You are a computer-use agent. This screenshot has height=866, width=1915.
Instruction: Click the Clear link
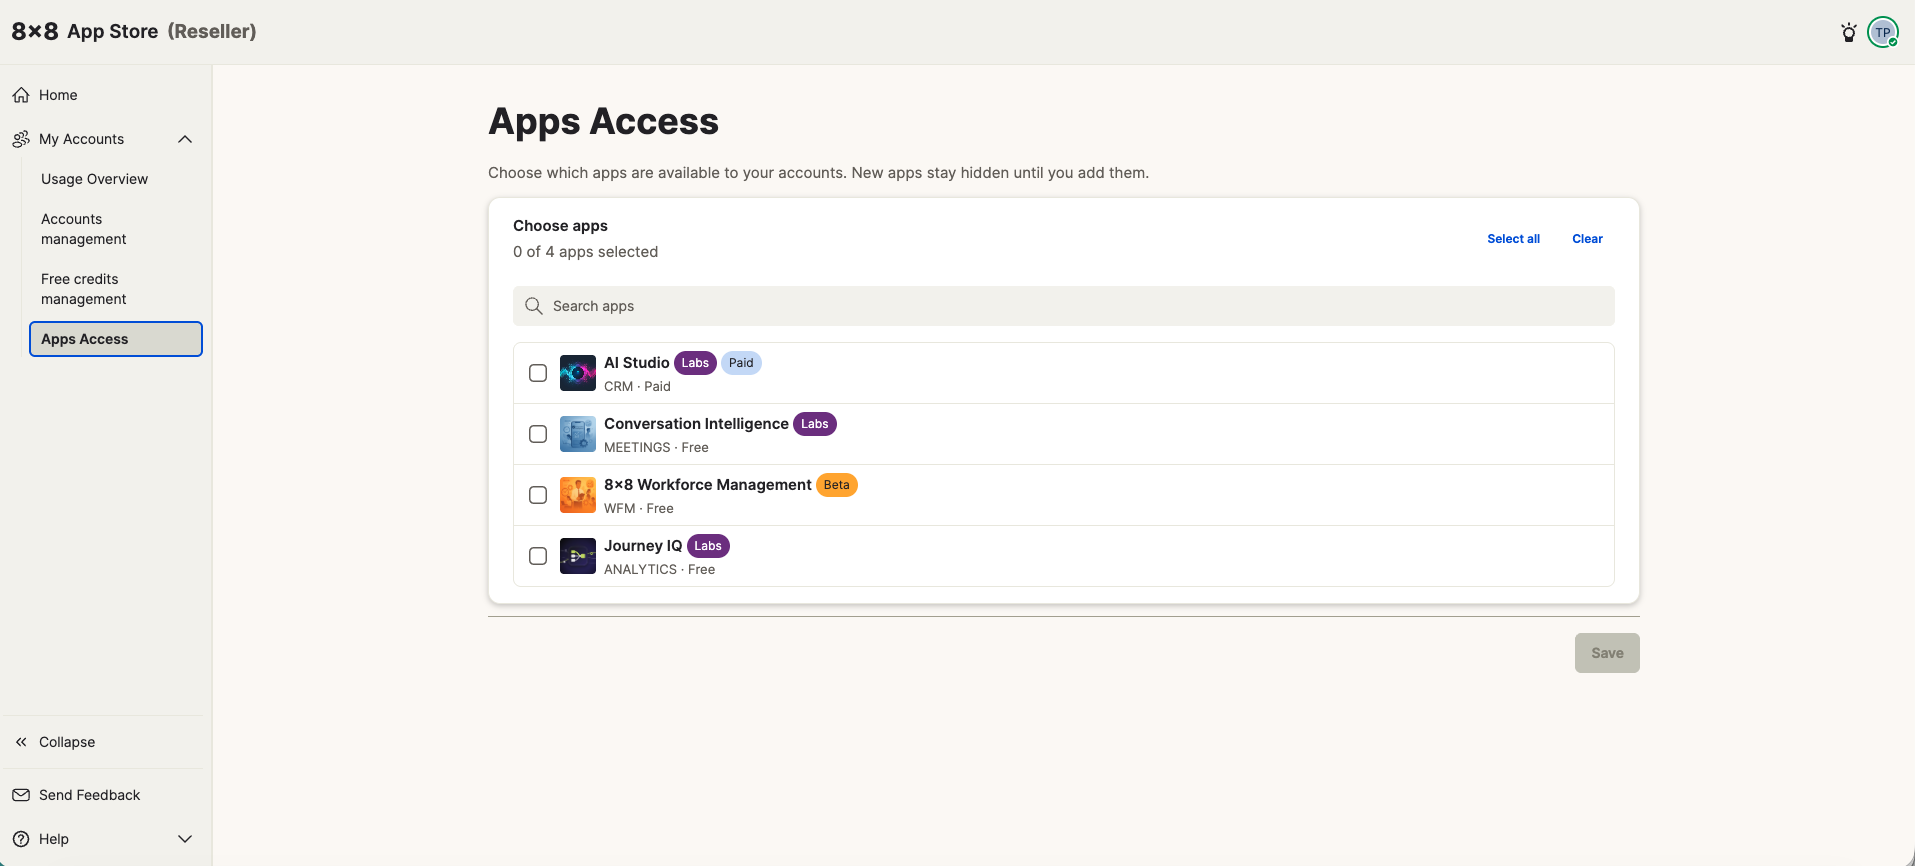(1587, 239)
